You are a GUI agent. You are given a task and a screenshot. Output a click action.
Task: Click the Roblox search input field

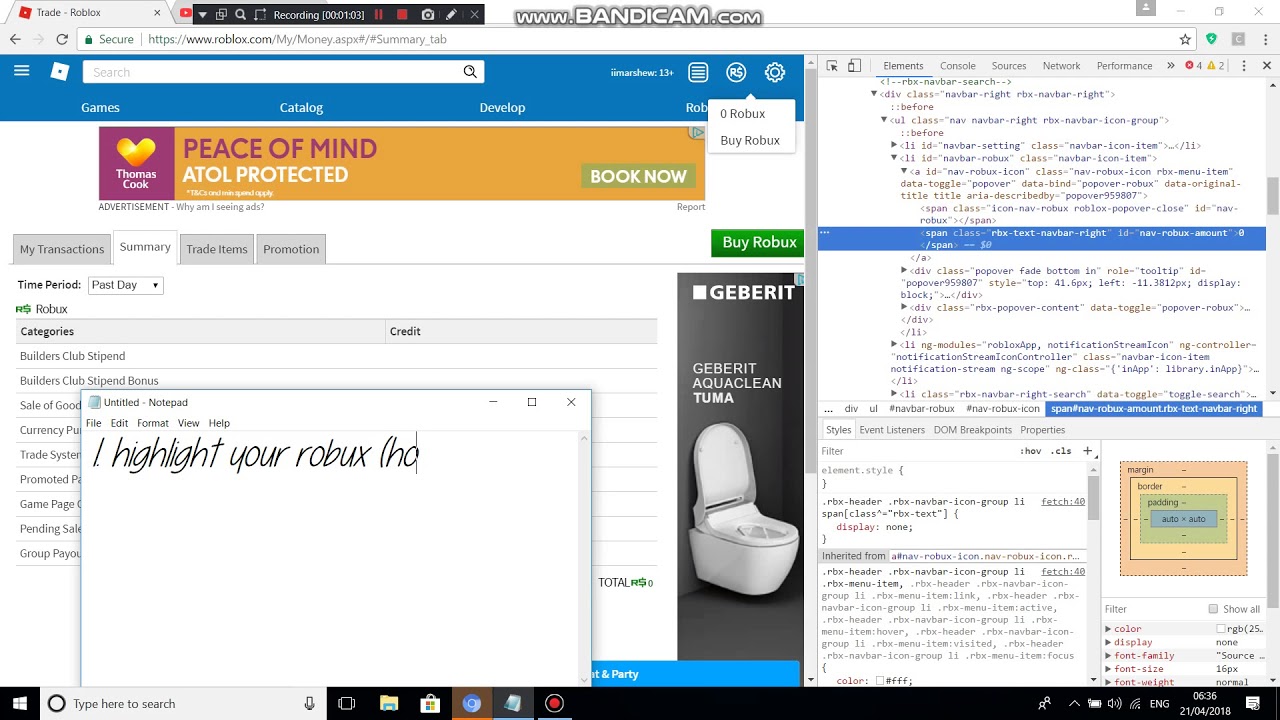[x=271, y=72]
